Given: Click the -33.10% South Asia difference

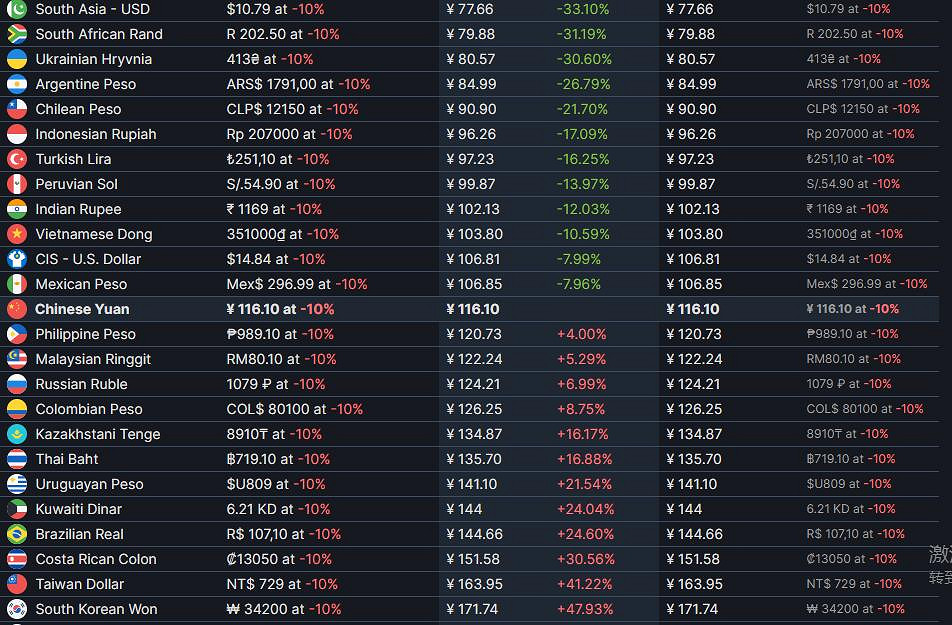Looking at the screenshot, I should [x=582, y=9].
